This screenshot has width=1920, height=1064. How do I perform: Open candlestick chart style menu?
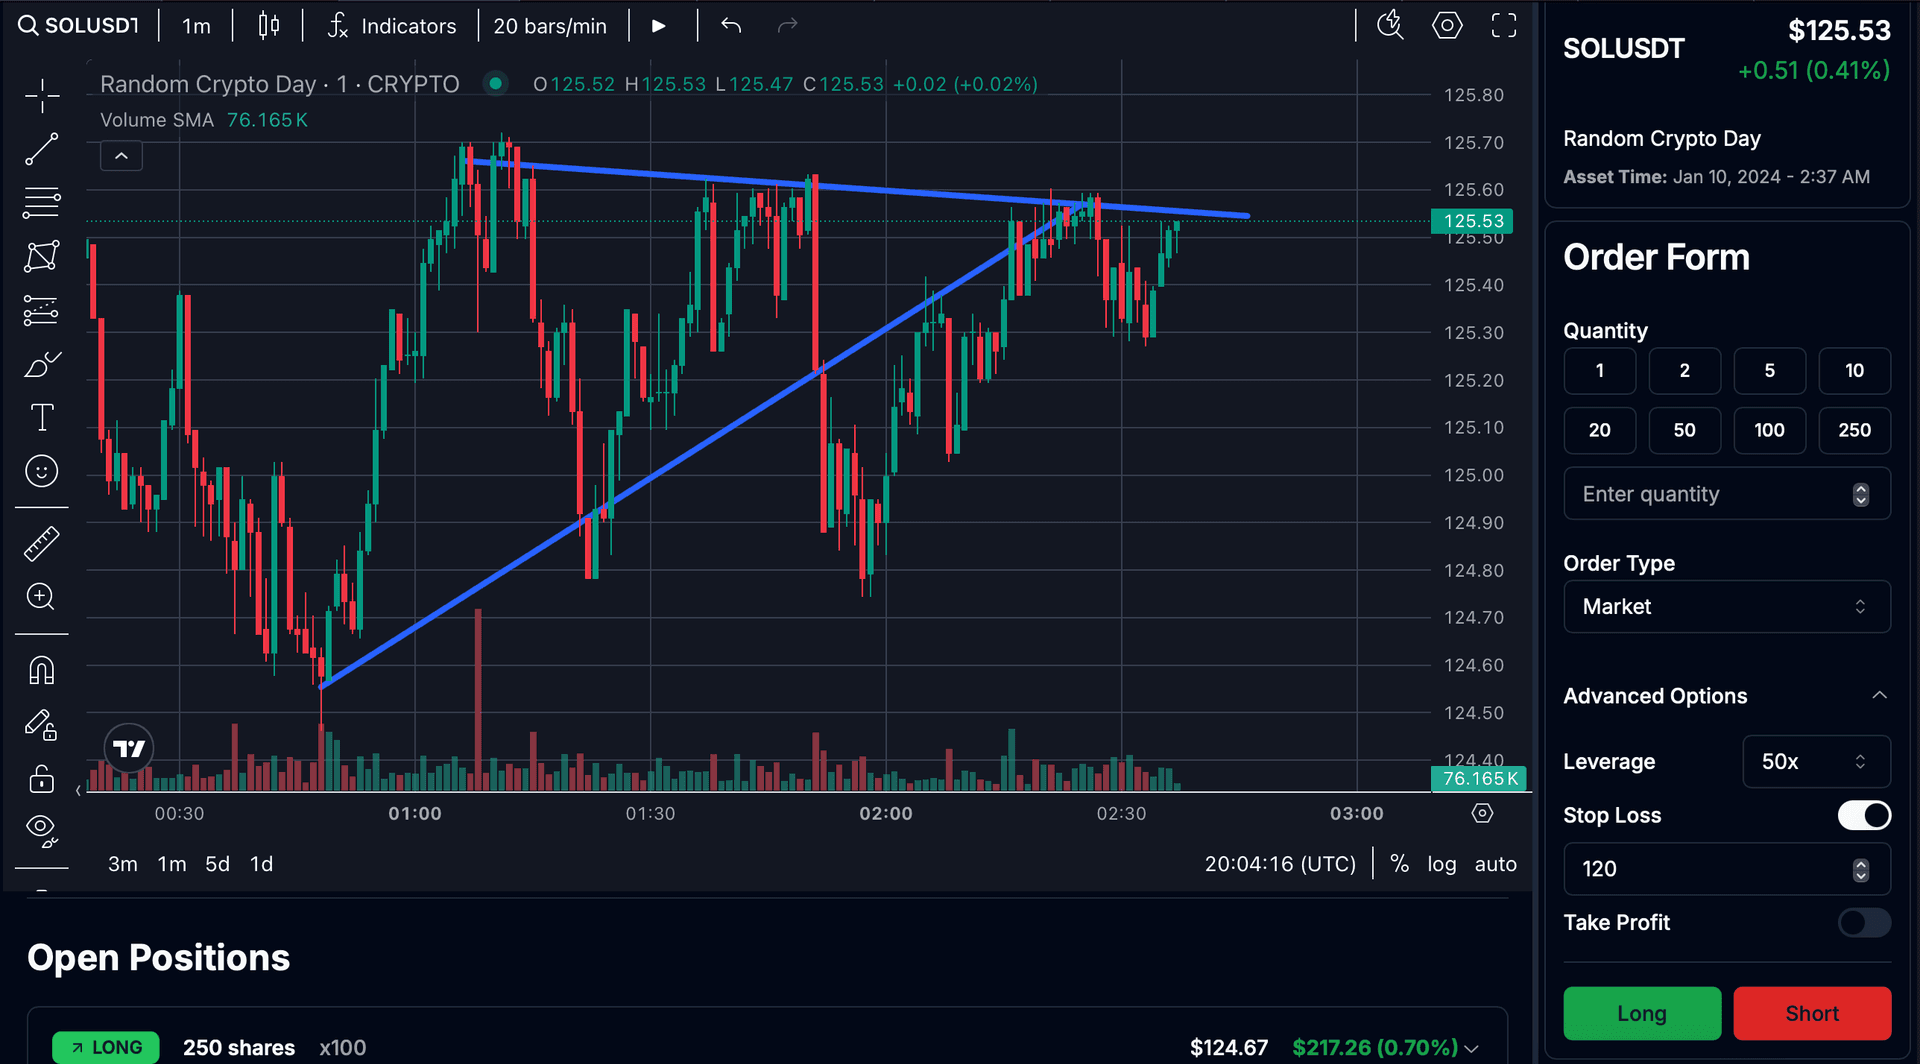pyautogui.click(x=268, y=26)
